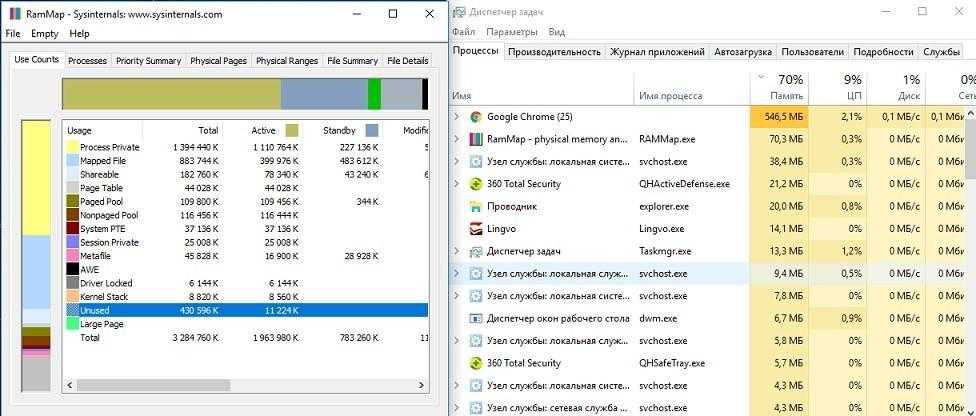
Task: Click the Диспетчер задач process icon
Action: [476, 251]
